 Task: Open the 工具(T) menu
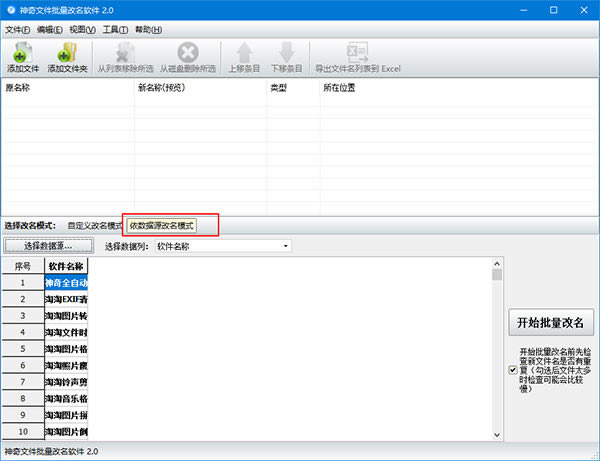tap(115, 29)
